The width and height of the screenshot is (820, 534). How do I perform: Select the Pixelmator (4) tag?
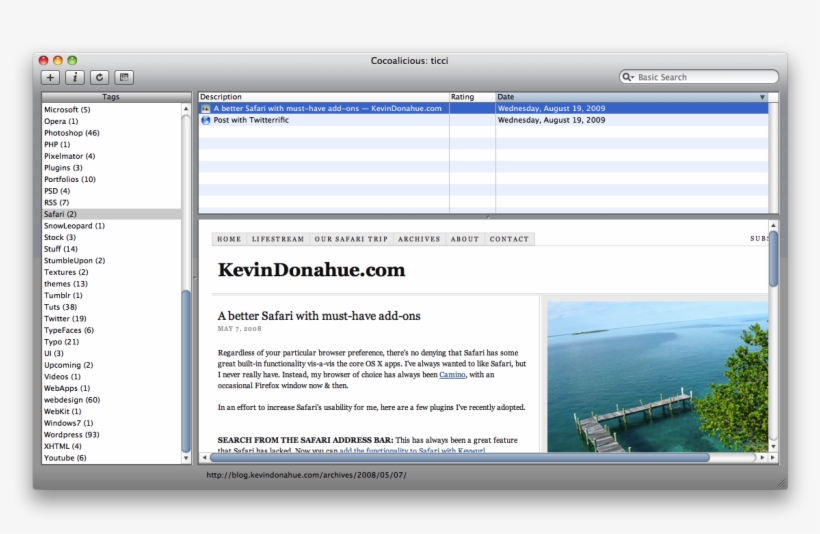(x=111, y=156)
